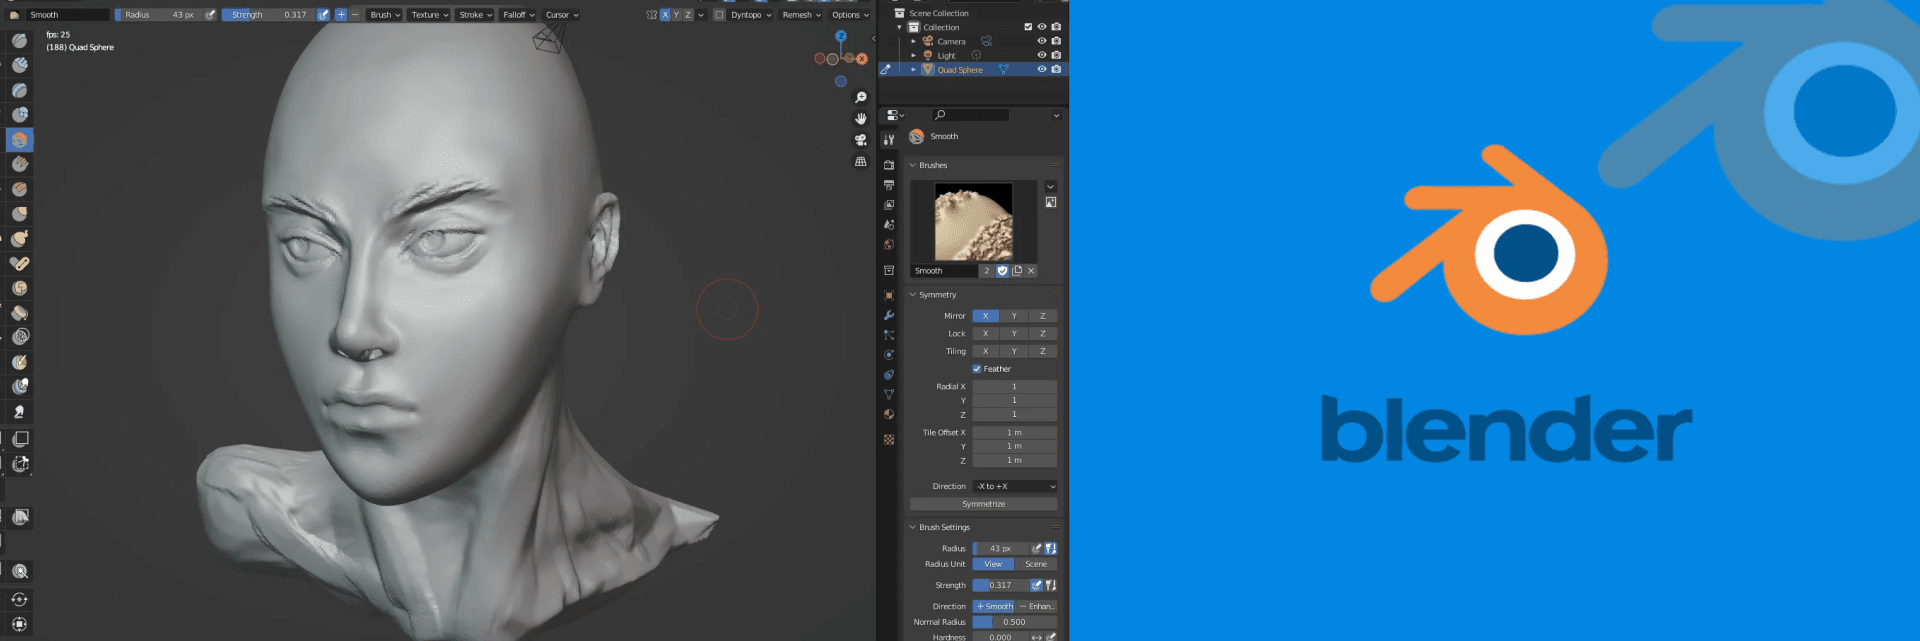Hide the Quad Sphere with its eye icon
1920x641 pixels.
(1042, 69)
